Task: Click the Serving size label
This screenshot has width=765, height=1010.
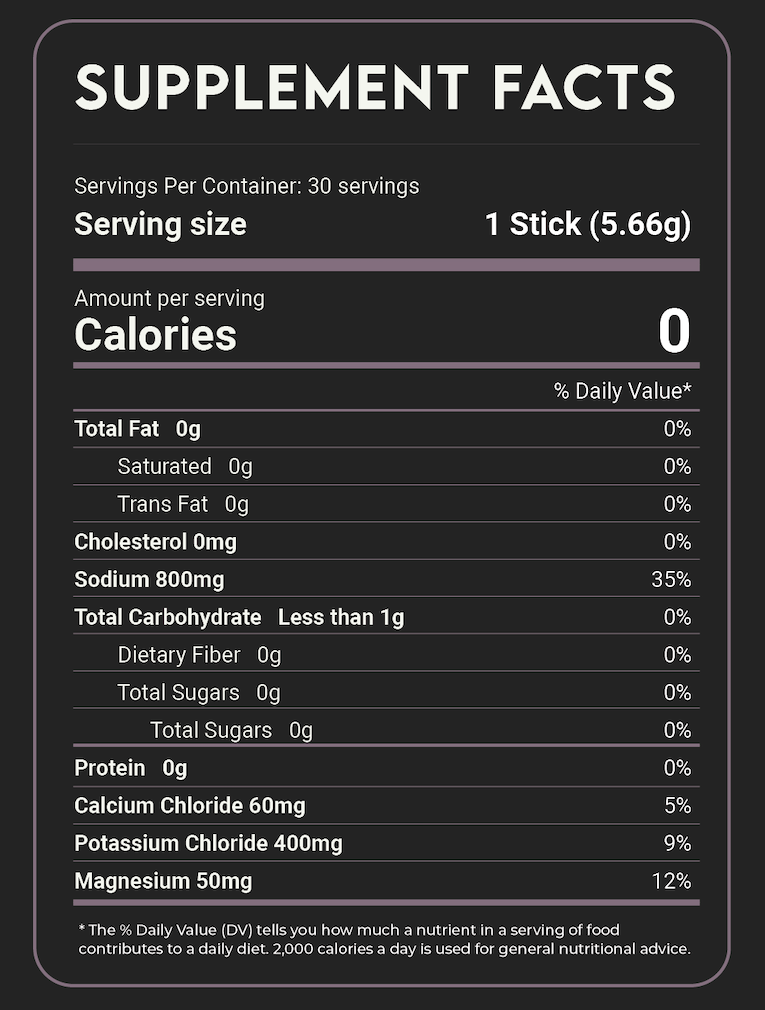Action: coord(160,224)
